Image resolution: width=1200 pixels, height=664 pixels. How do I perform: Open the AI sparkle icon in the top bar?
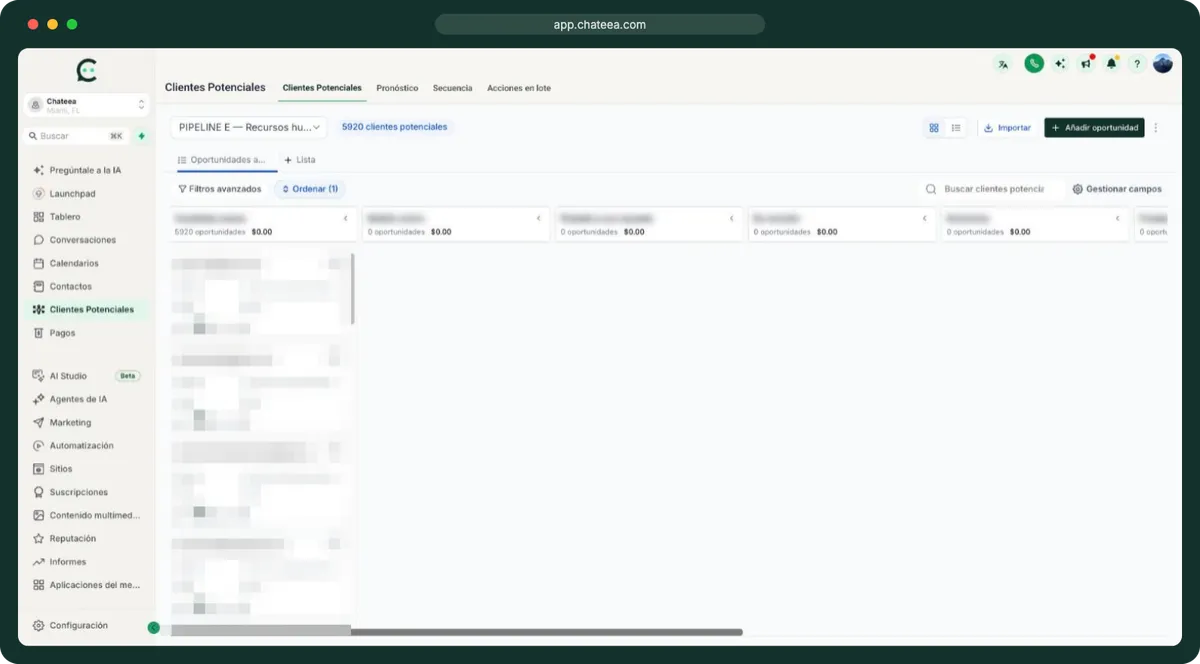click(1060, 64)
